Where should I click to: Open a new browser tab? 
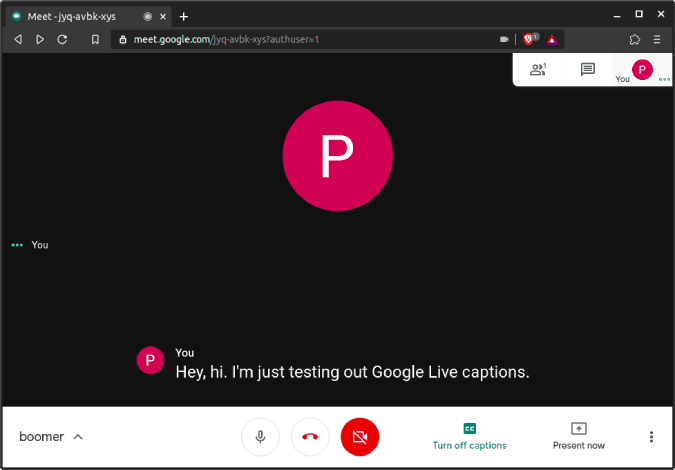coord(184,17)
